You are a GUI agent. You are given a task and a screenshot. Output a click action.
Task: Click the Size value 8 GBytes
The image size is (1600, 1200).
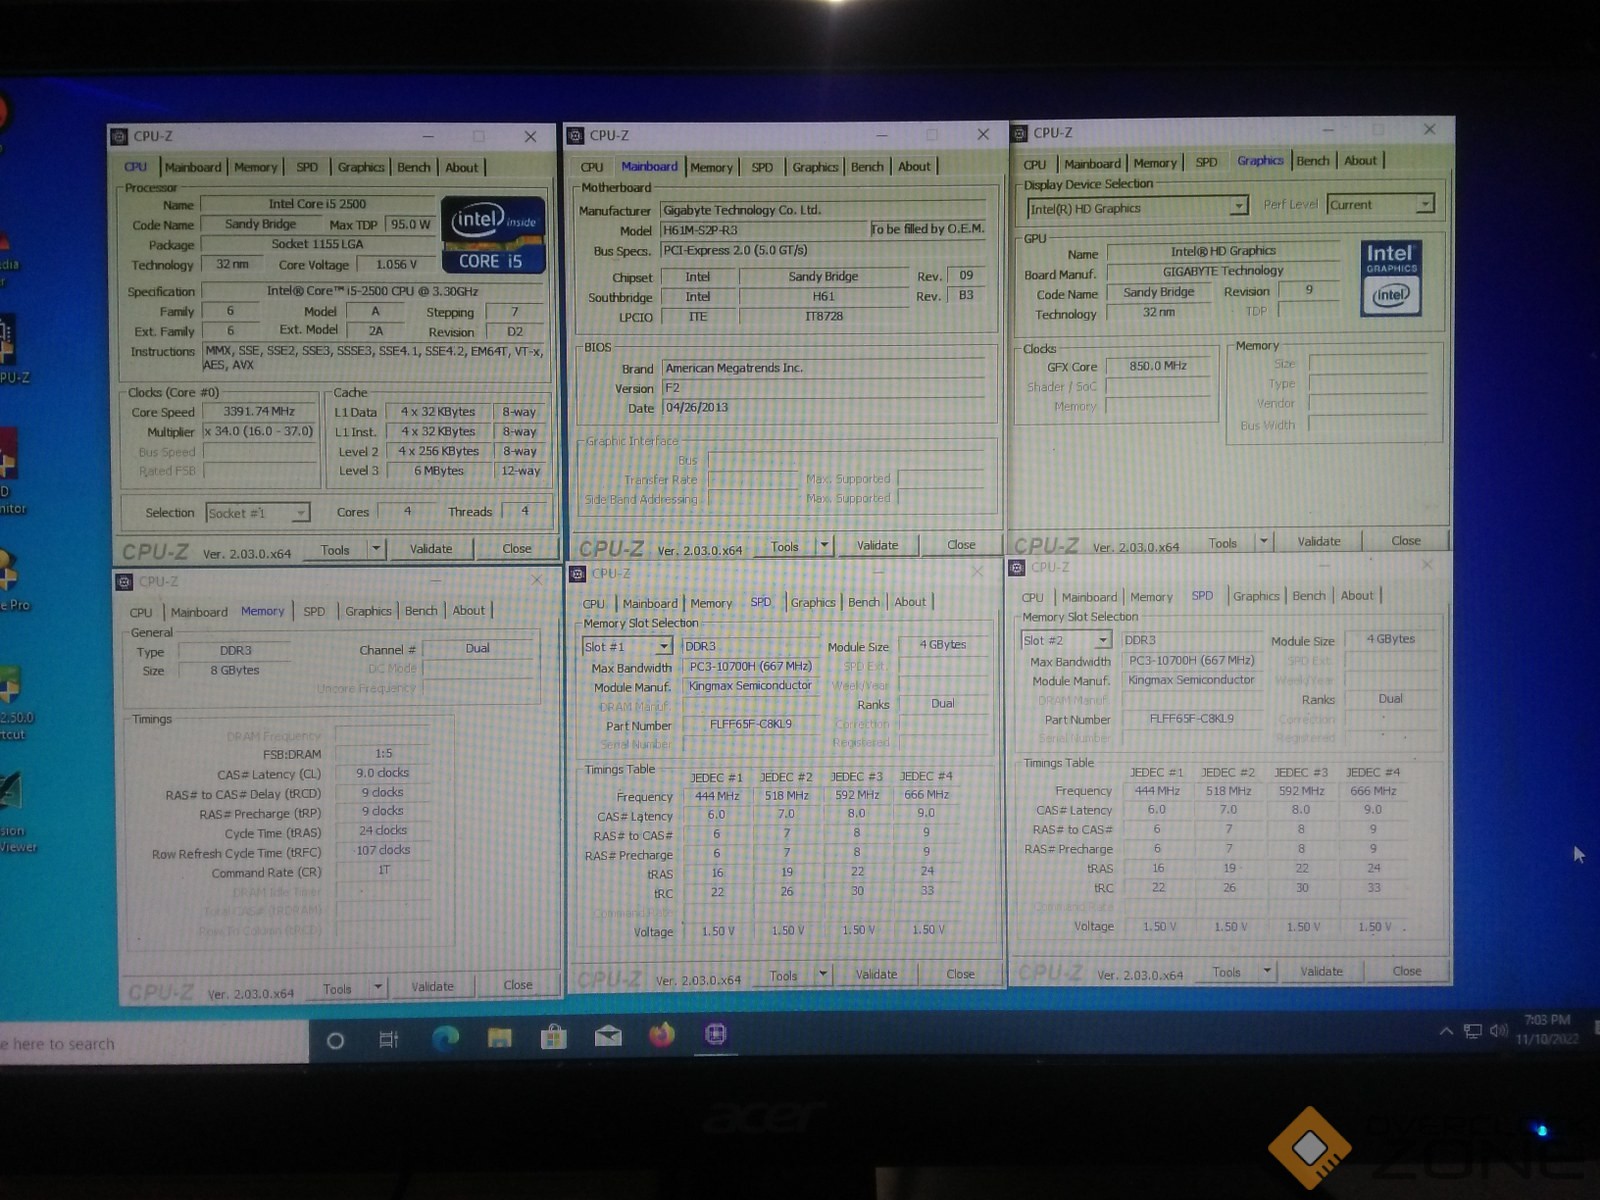tap(235, 670)
